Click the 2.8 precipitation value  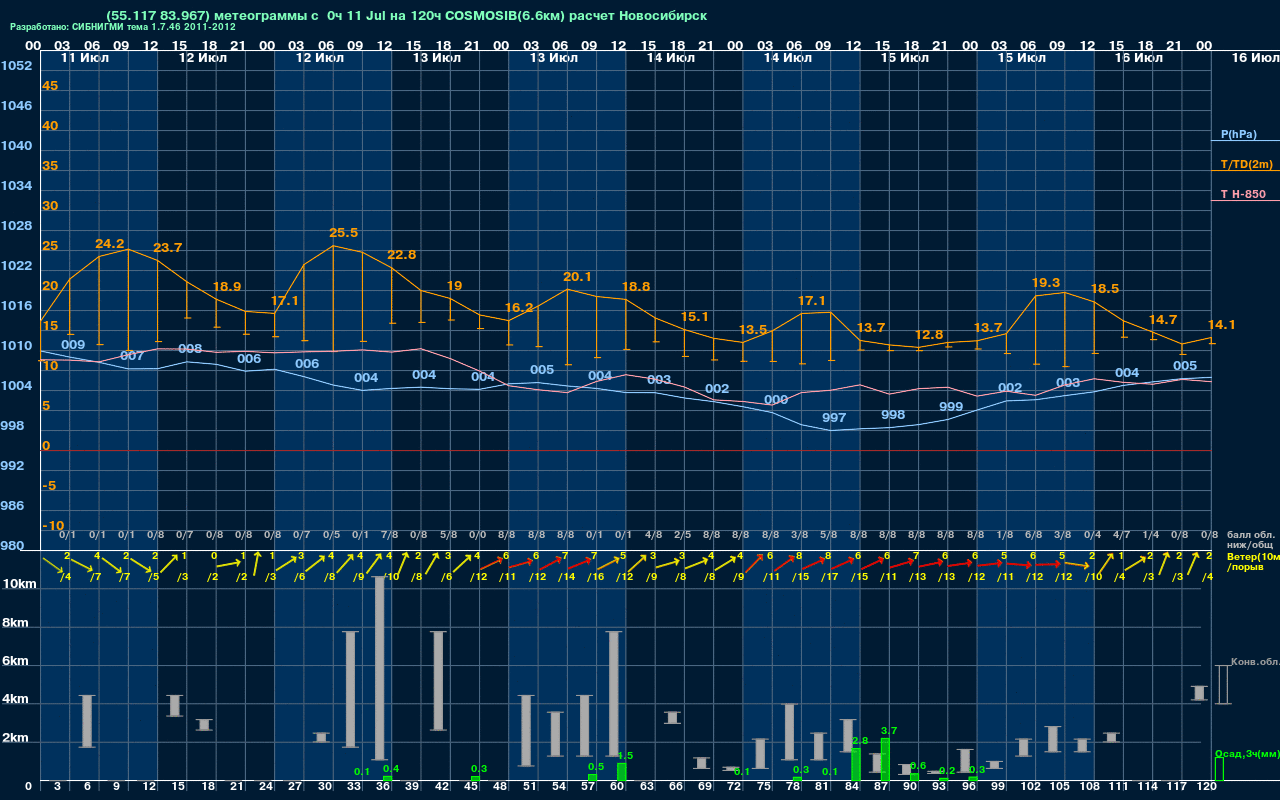[x=859, y=741]
